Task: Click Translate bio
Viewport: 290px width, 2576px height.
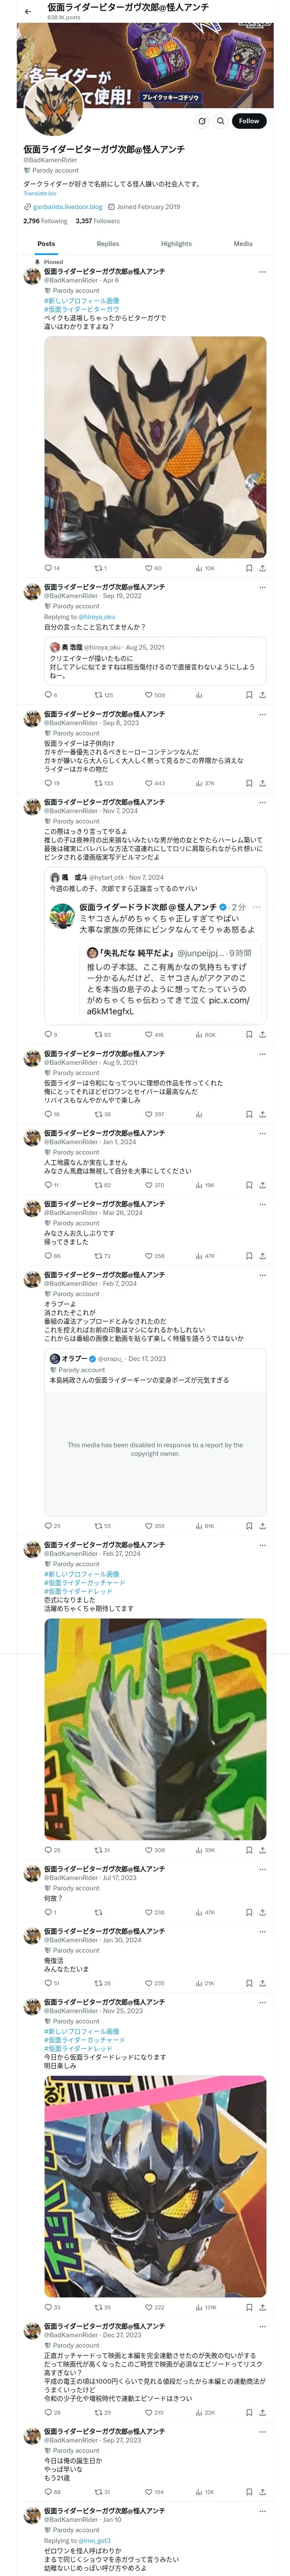Action: [40, 193]
